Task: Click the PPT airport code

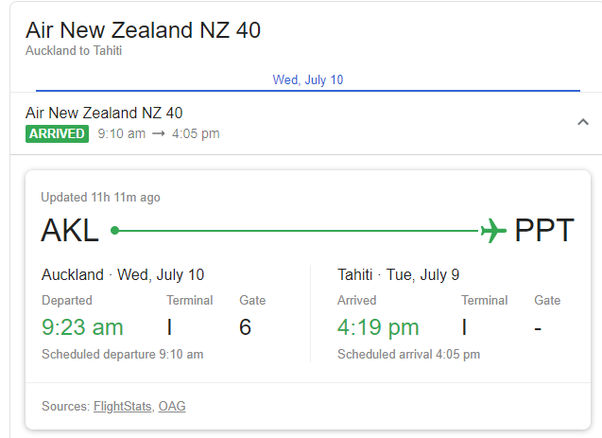Action: pyautogui.click(x=544, y=230)
